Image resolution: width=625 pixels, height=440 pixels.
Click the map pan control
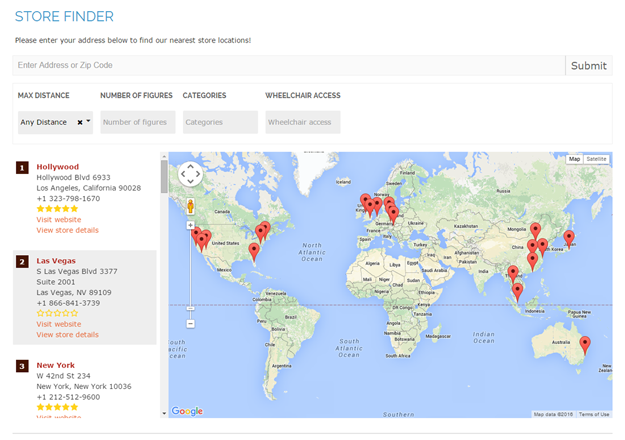click(191, 174)
